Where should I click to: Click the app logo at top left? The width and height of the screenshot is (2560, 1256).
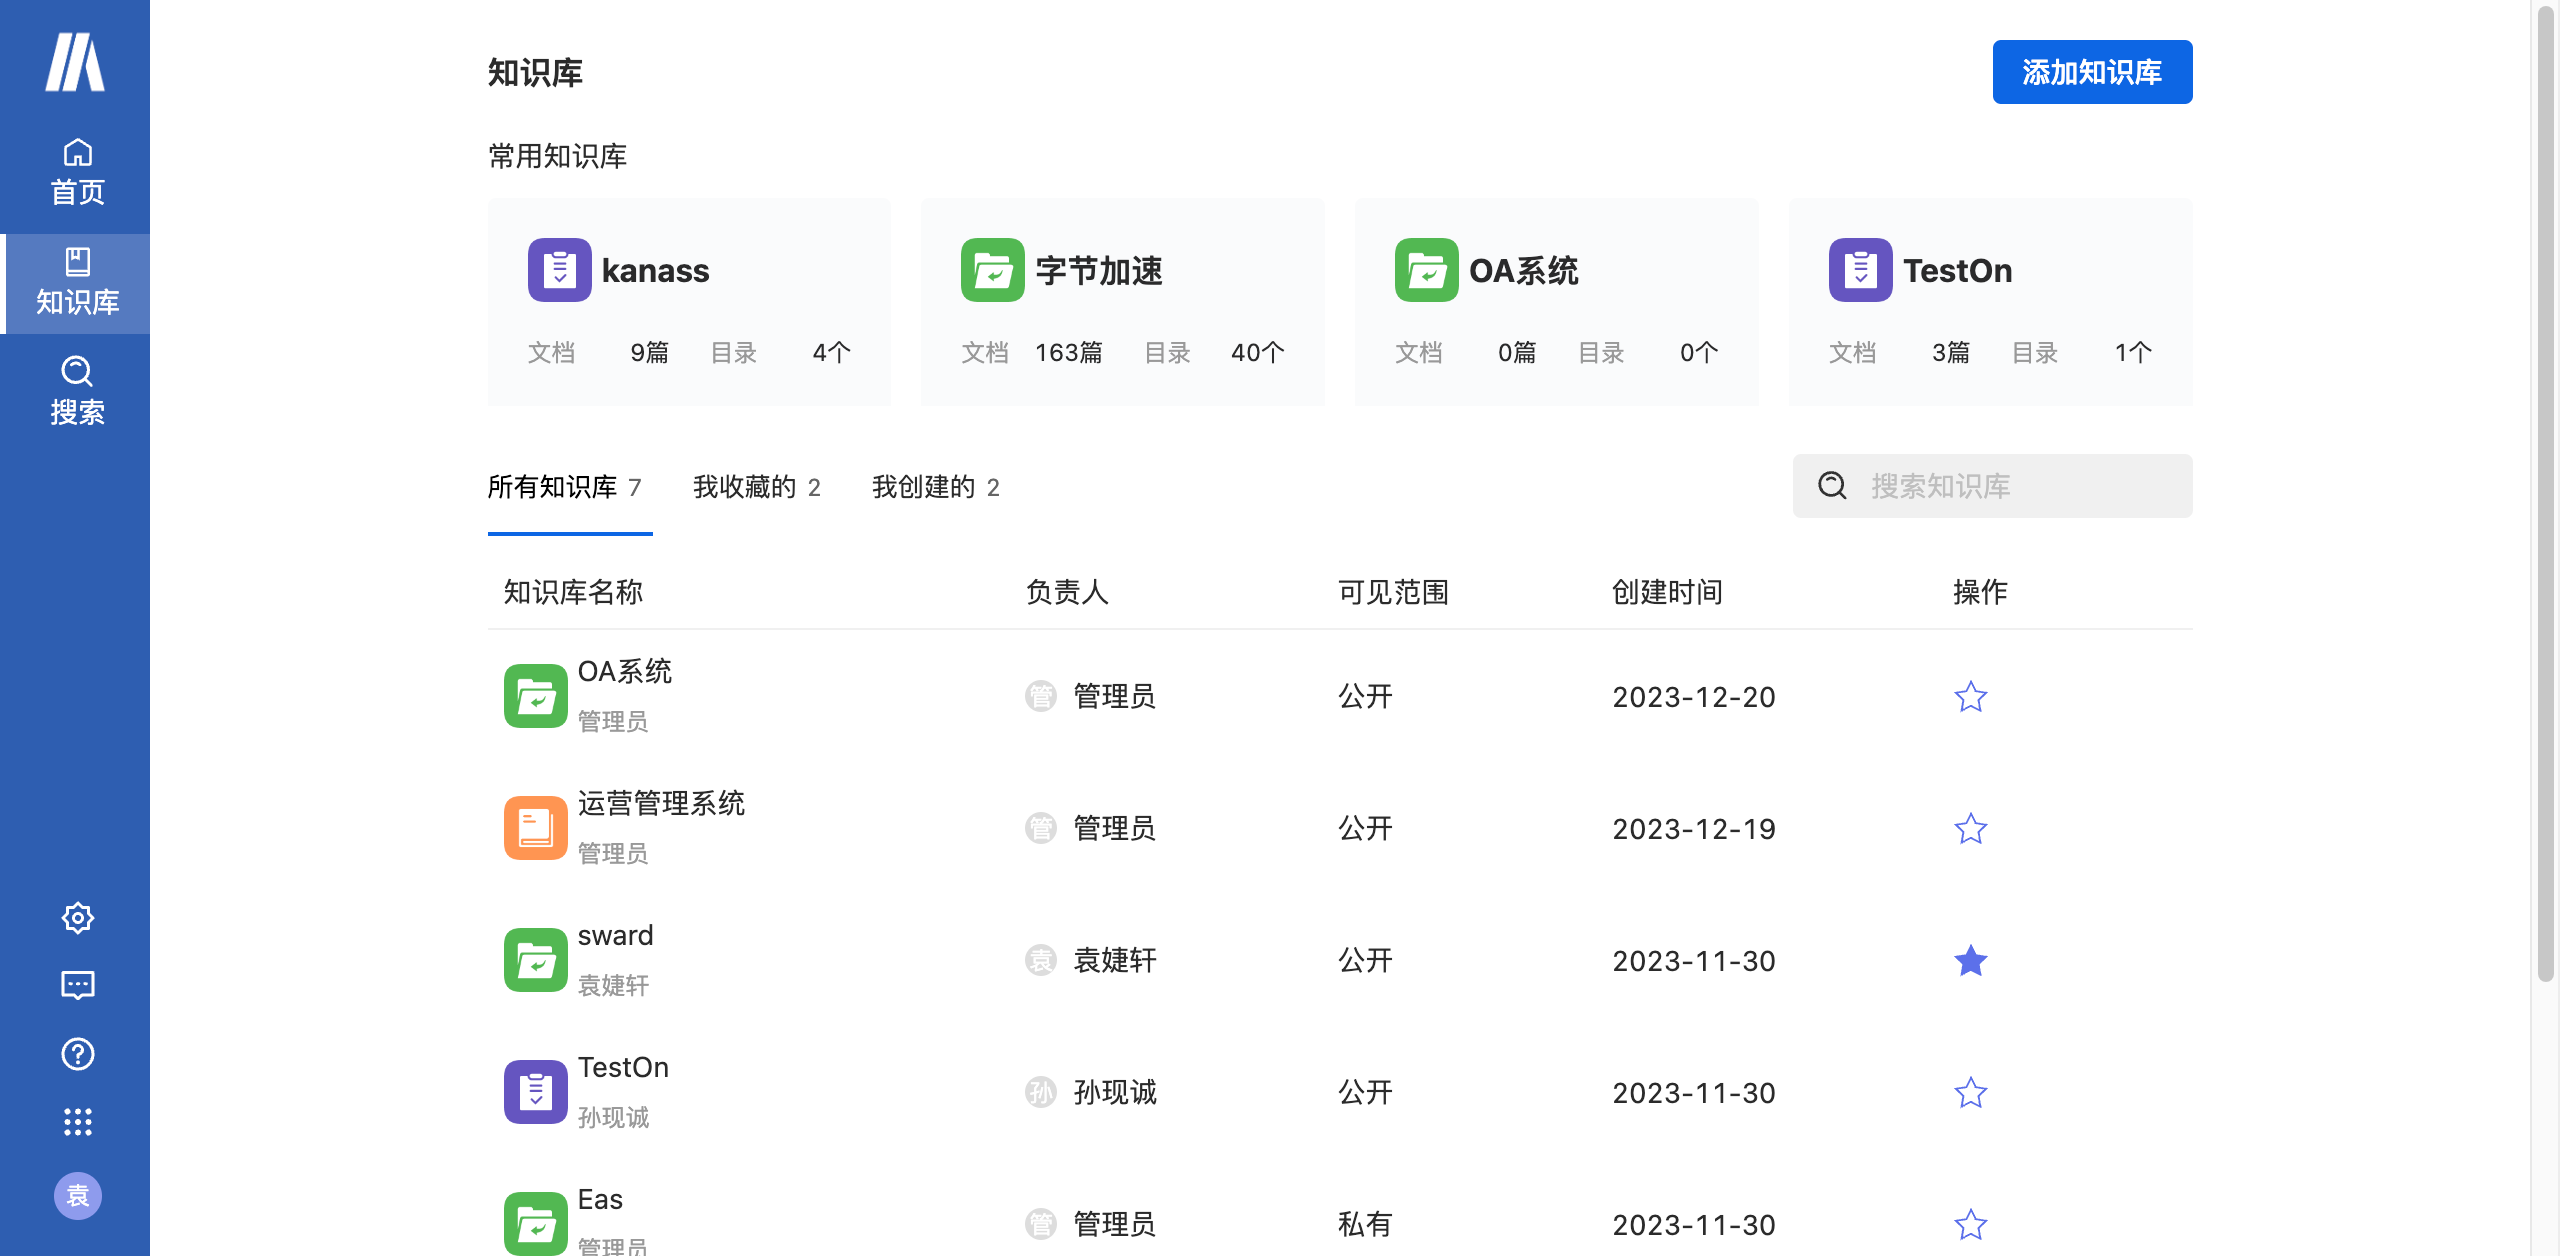75,62
